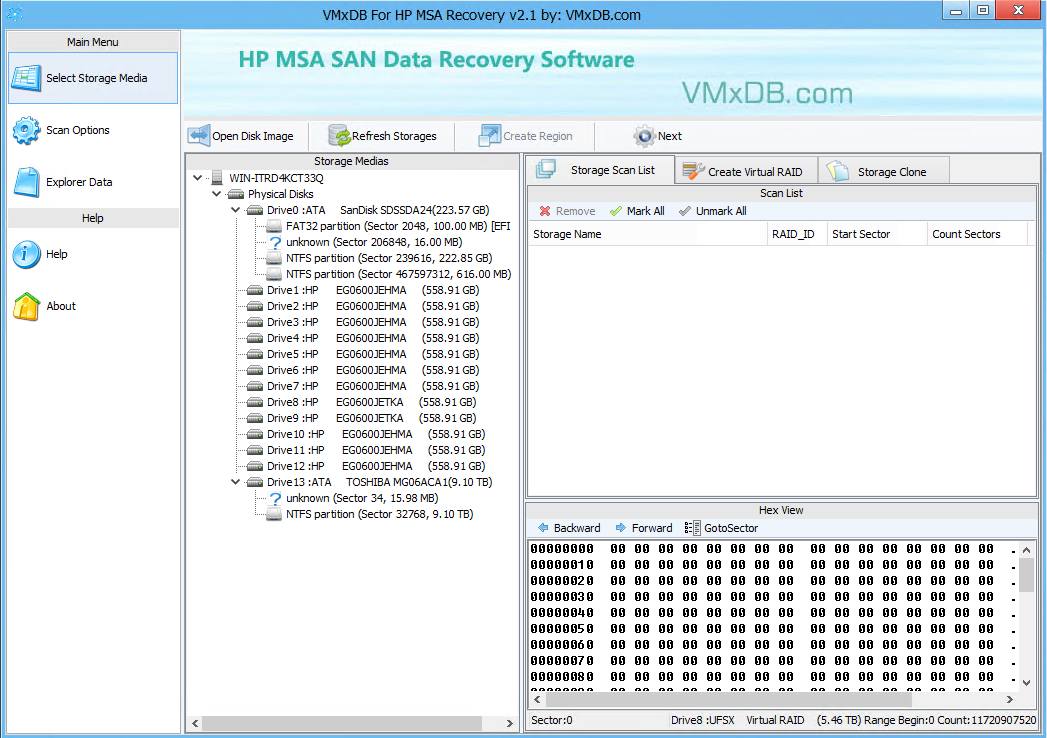
Task: Collapse the WIN-ITRD4KCT33Q tree node
Action: 198,178
